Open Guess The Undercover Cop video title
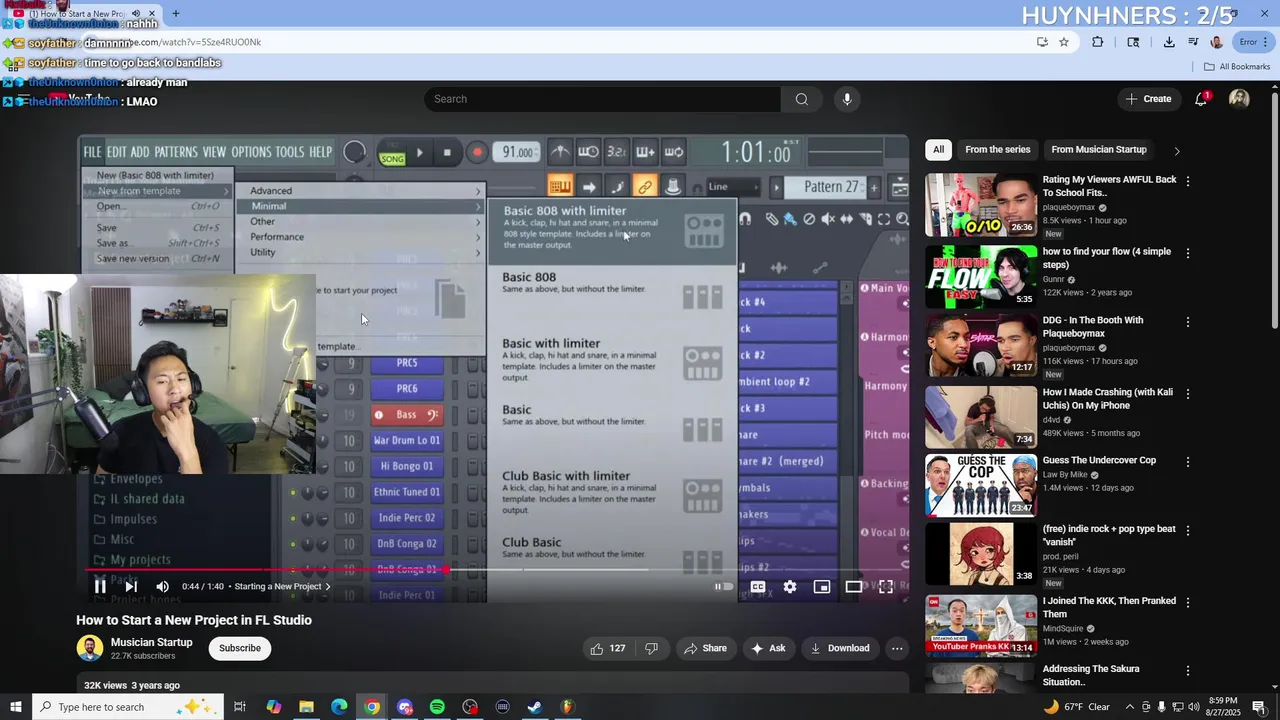The height and width of the screenshot is (720, 1280). click(x=1099, y=460)
